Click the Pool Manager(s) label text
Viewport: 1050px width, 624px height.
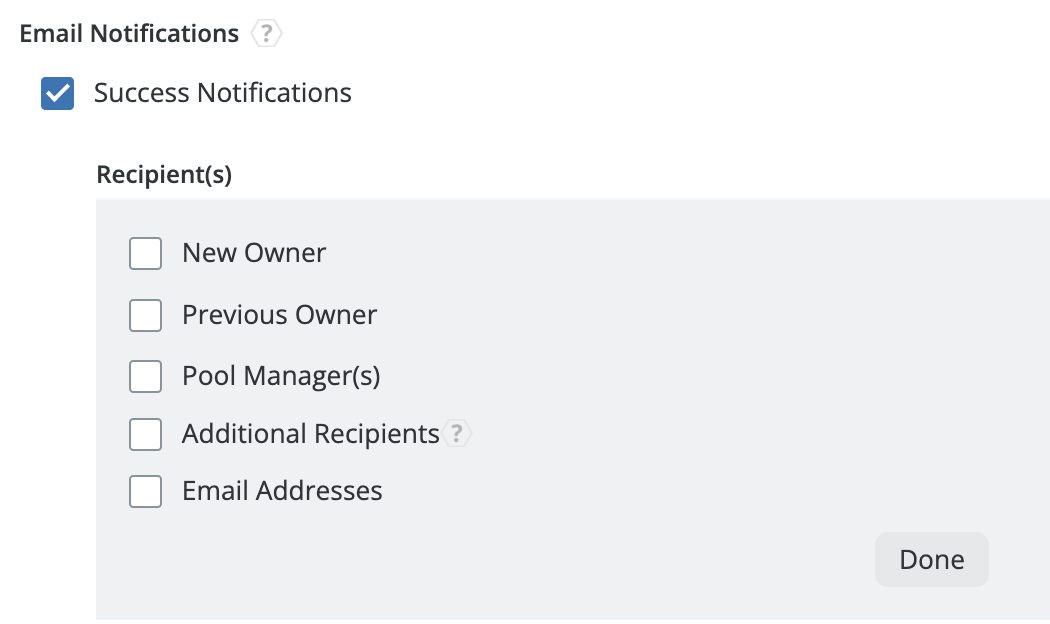coord(281,376)
